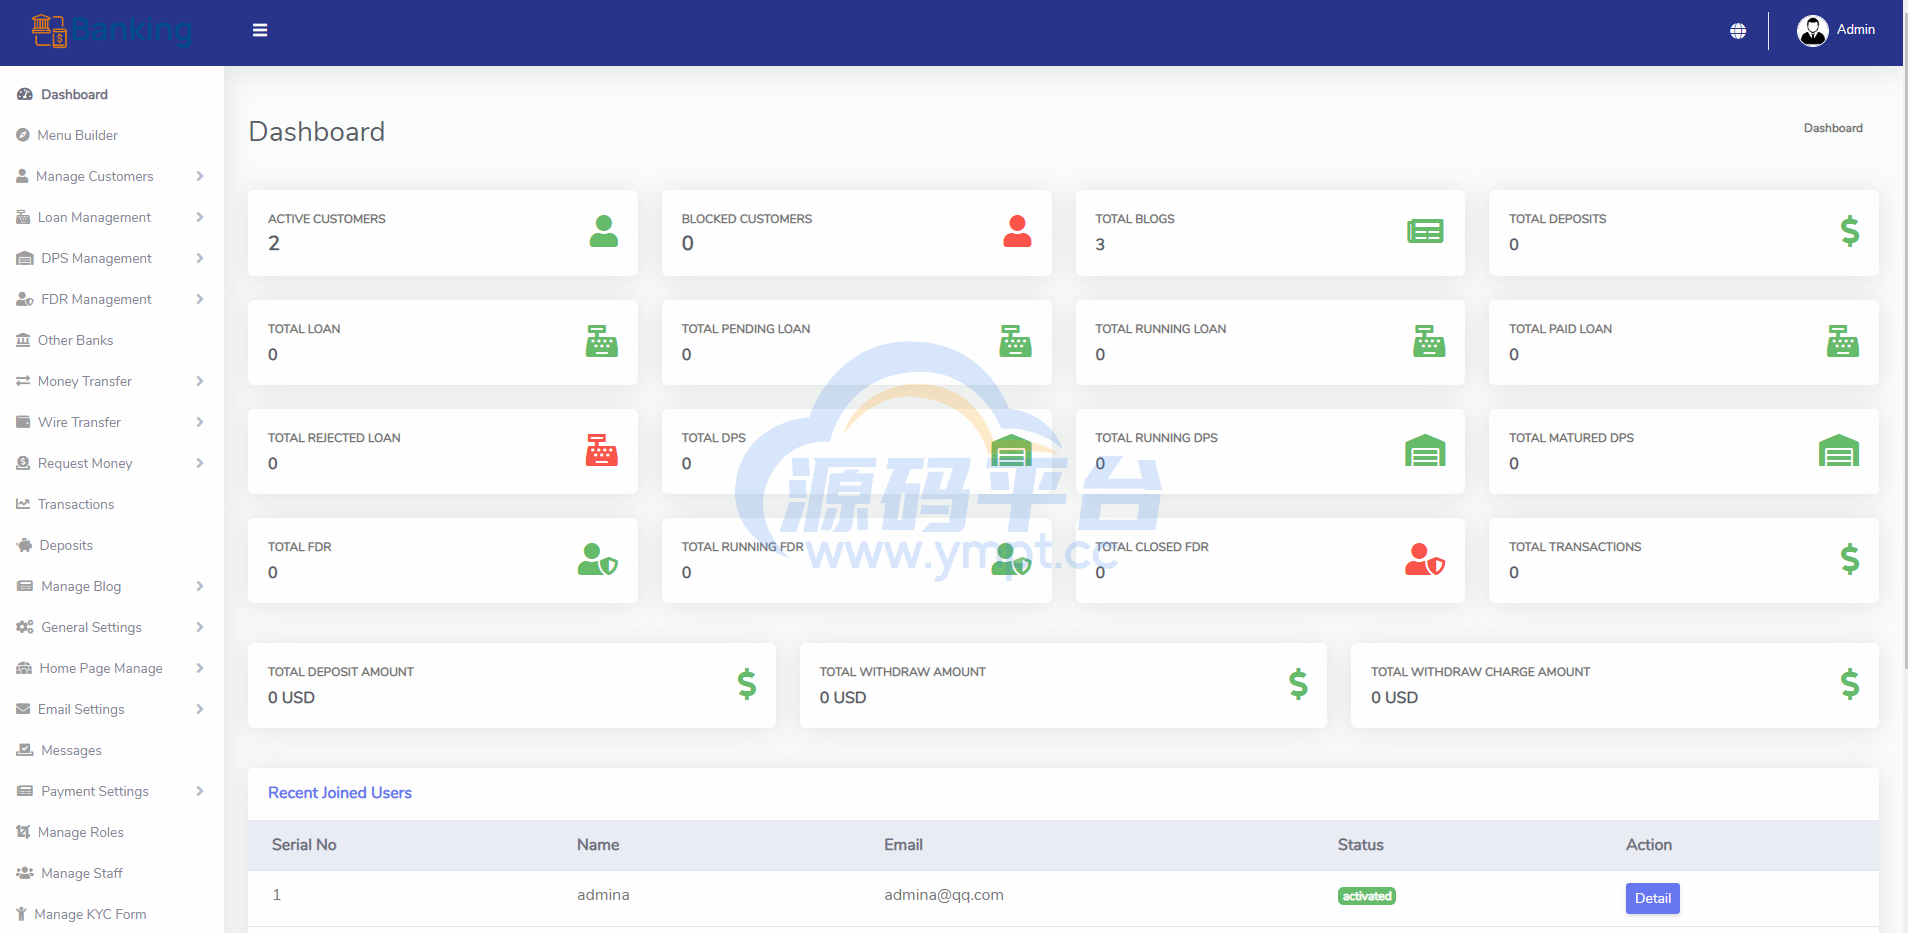Click the Admin profile avatar
1908x933 pixels.
tap(1812, 31)
